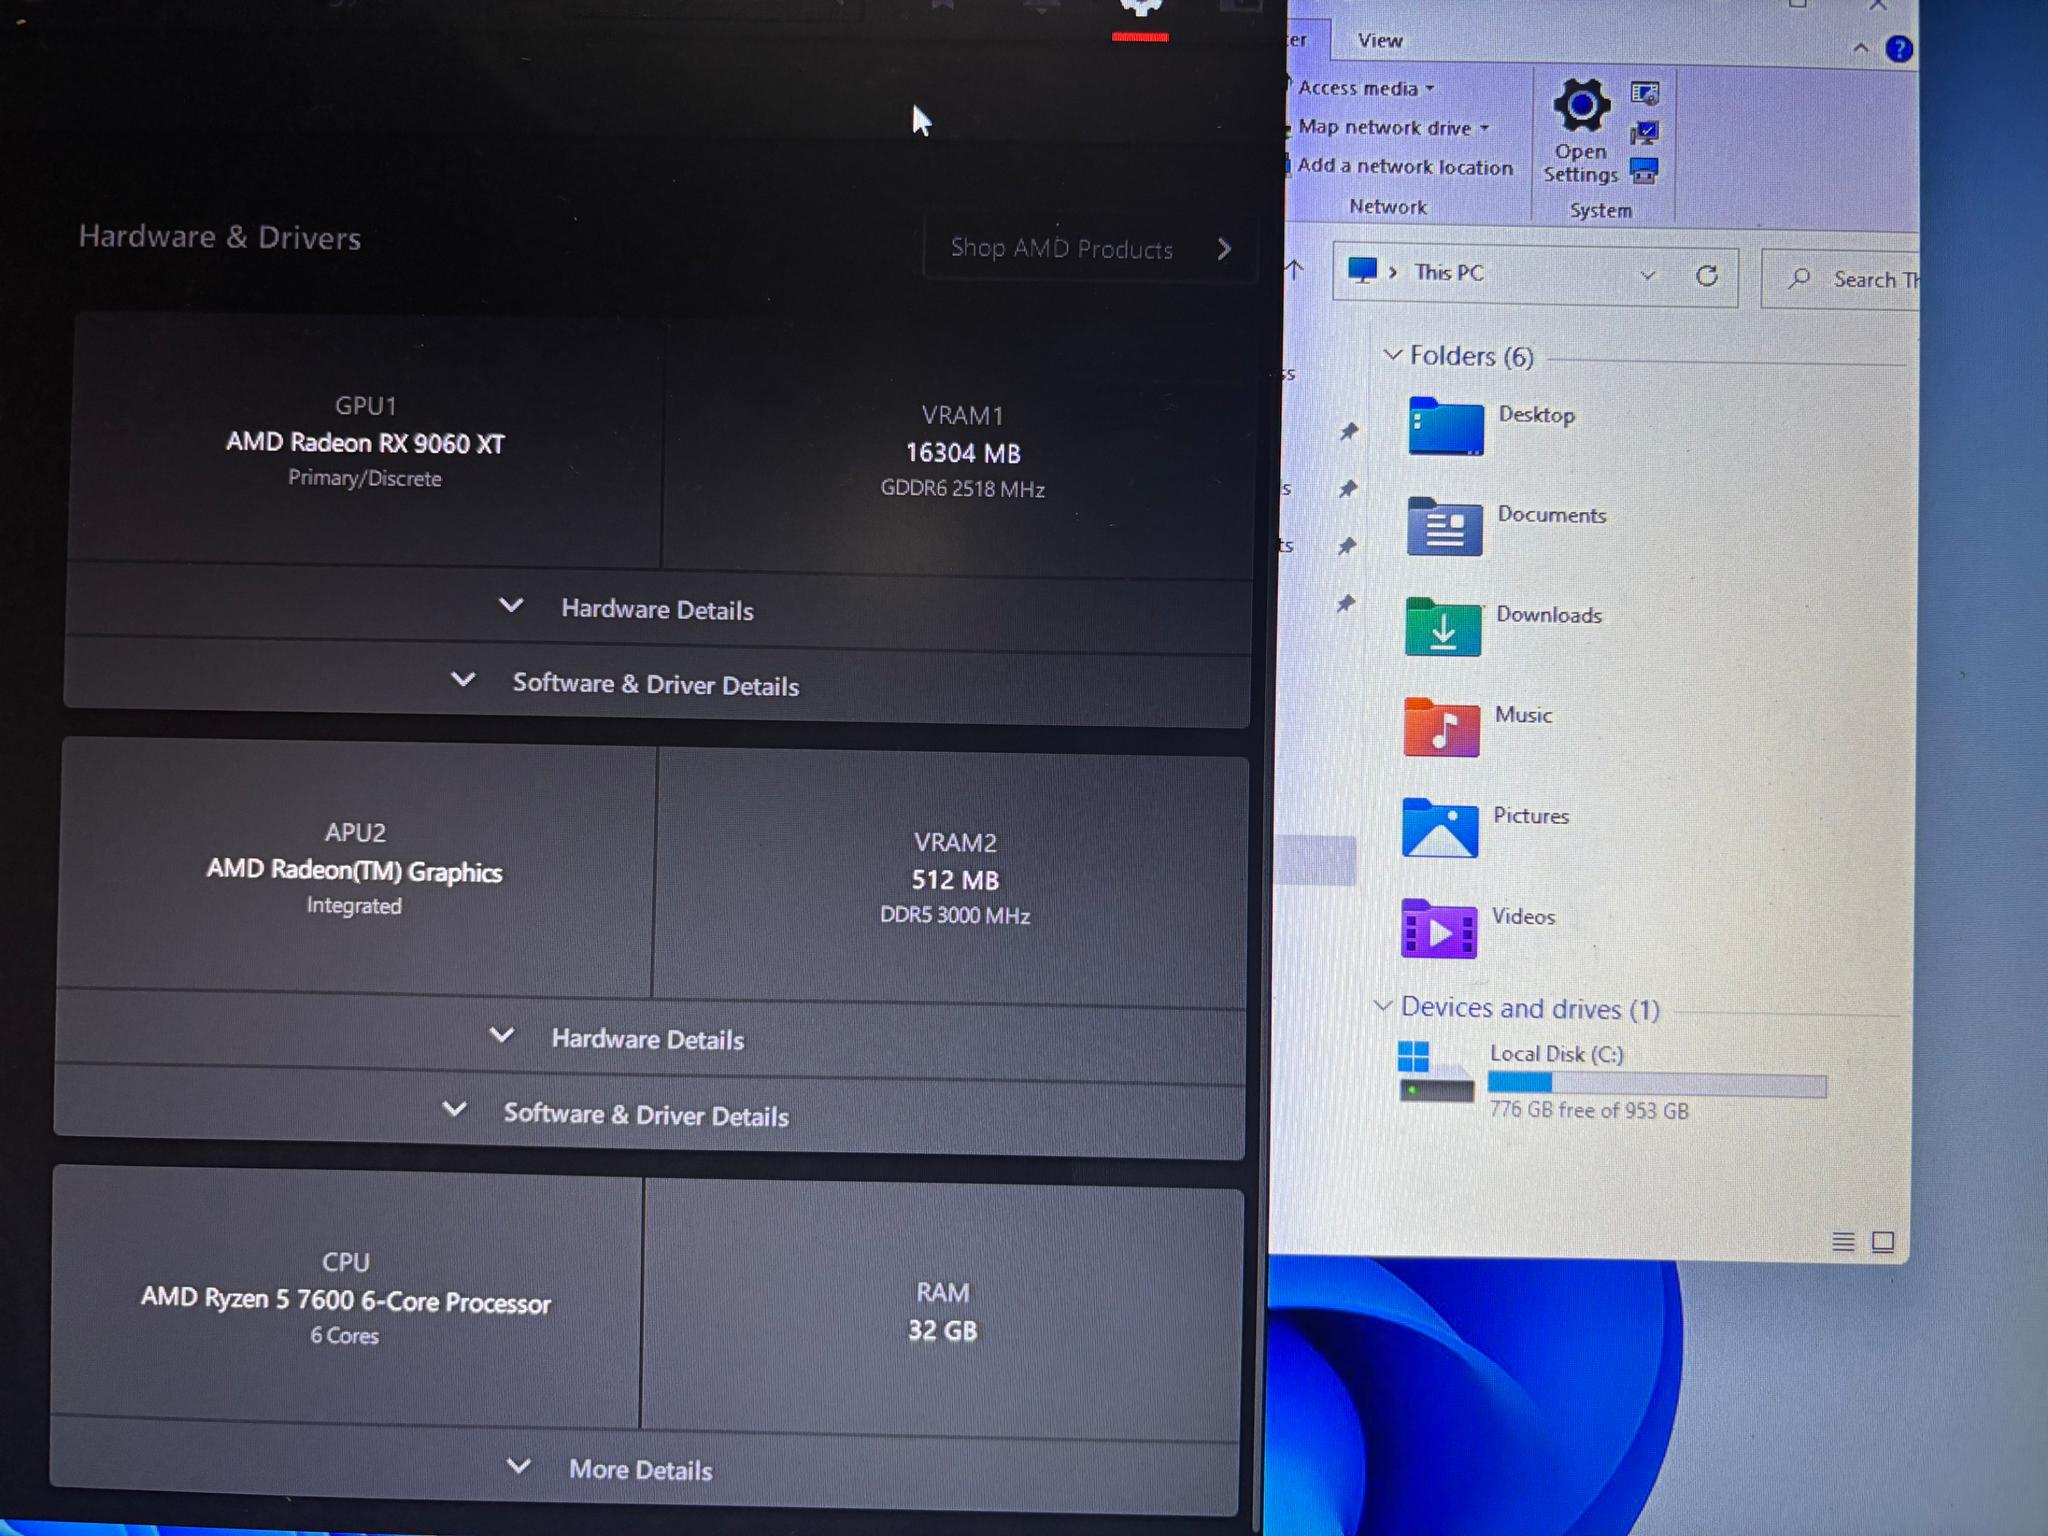Open the Pictures folder icon

1440,827
